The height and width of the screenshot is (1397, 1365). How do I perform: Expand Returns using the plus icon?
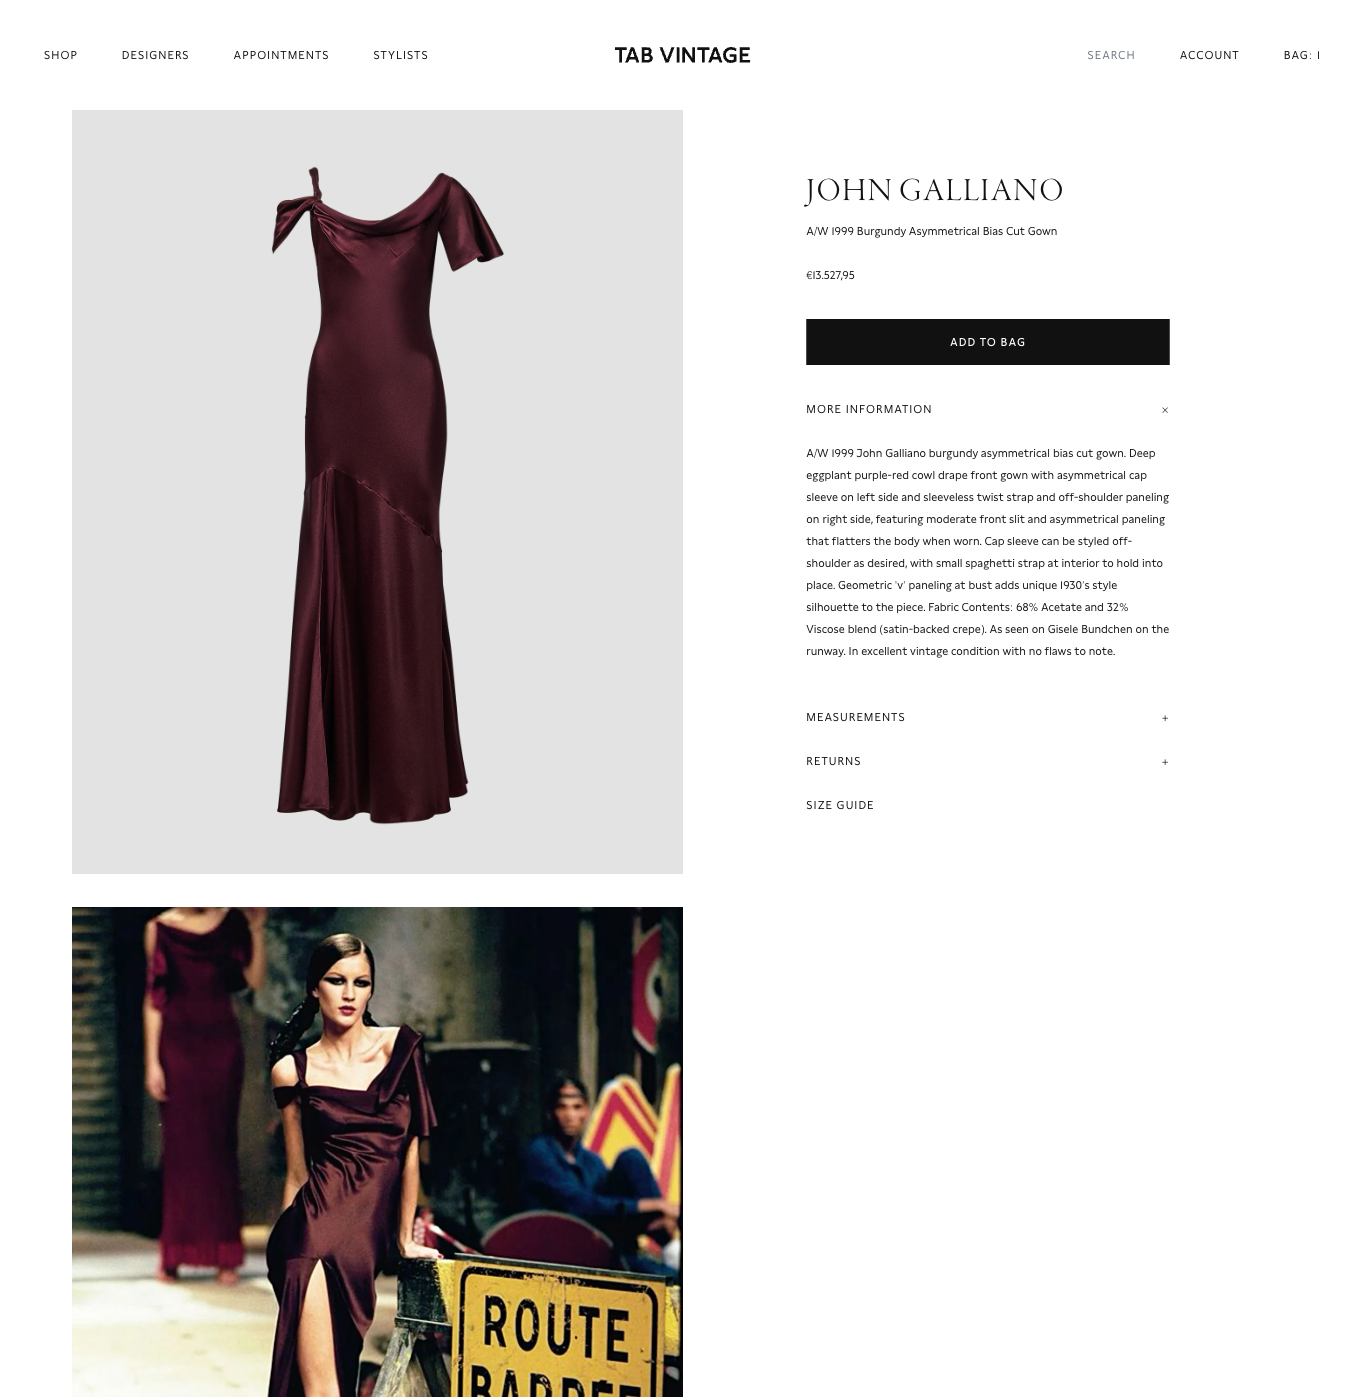[1165, 762]
